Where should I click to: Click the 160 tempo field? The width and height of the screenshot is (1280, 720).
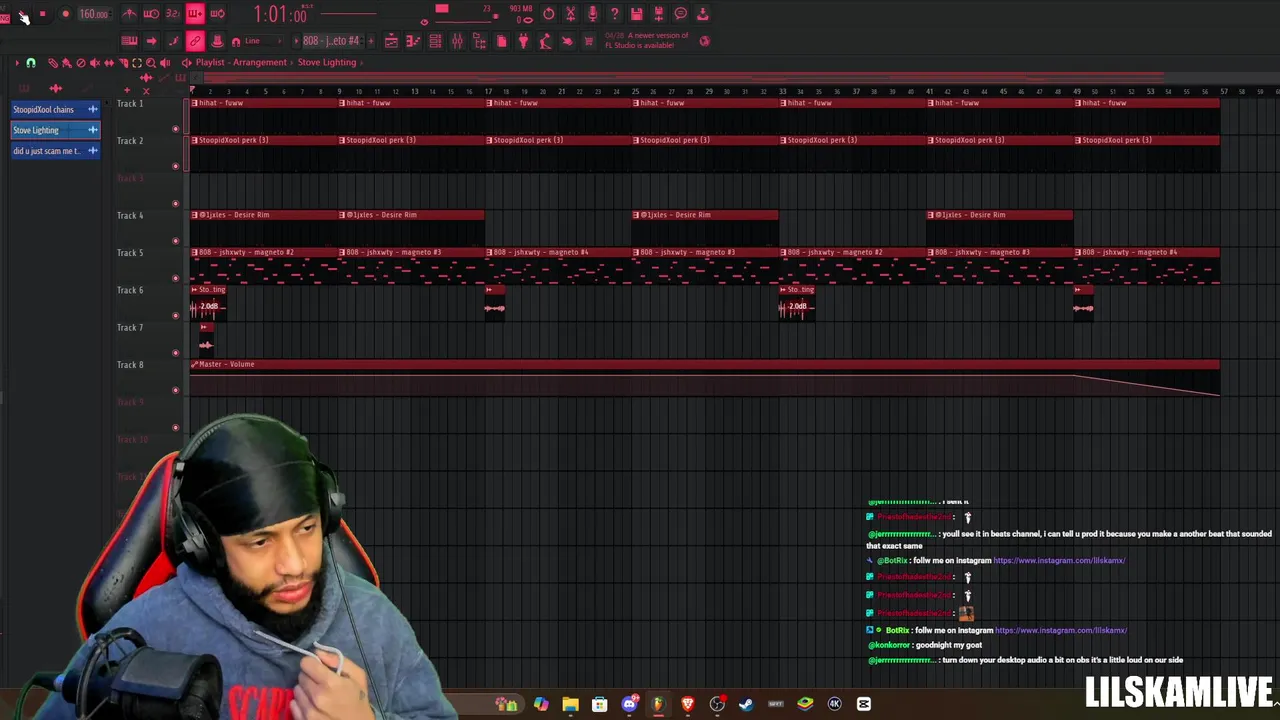pyautogui.click(x=93, y=14)
